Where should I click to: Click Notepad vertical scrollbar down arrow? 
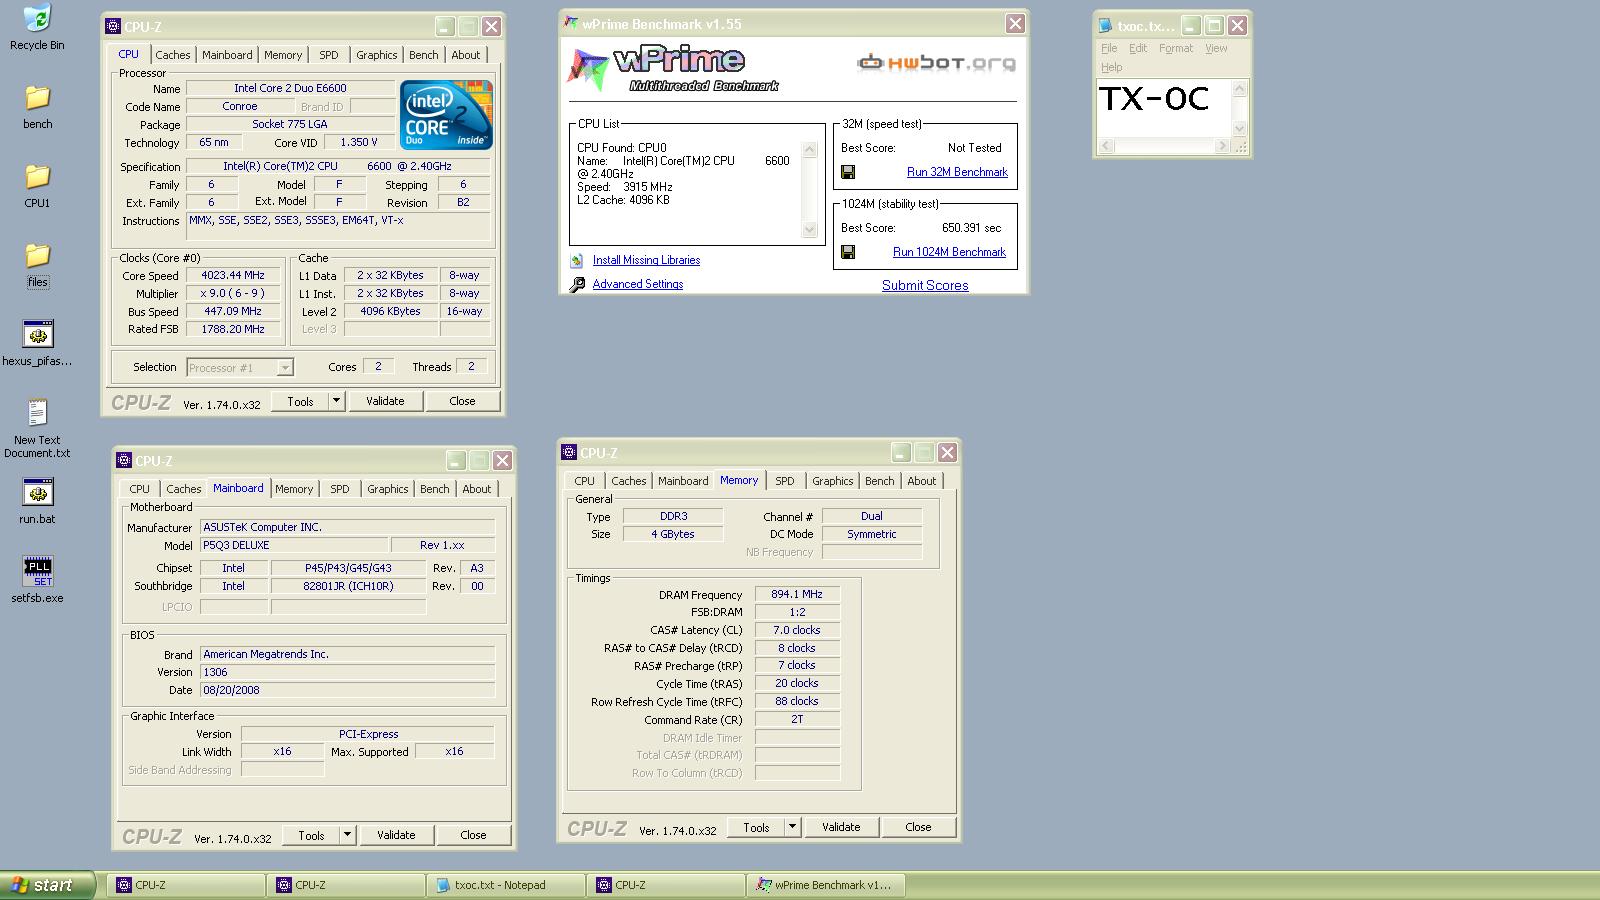point(1240,129)
